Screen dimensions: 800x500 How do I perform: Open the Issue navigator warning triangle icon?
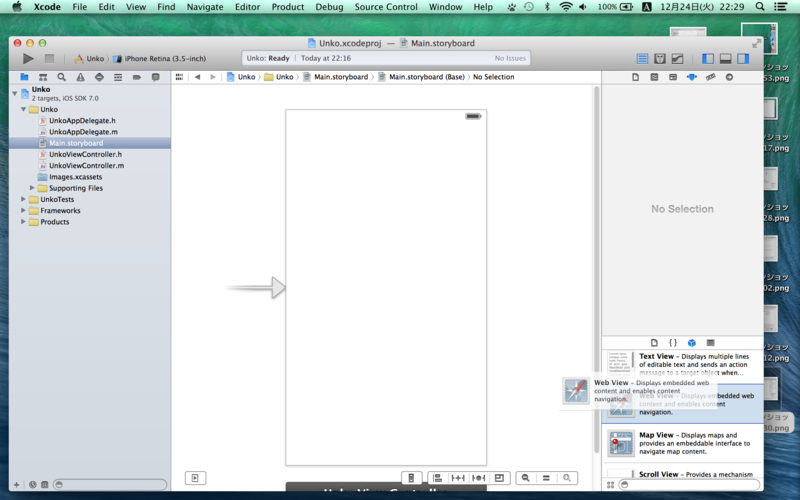81,77
